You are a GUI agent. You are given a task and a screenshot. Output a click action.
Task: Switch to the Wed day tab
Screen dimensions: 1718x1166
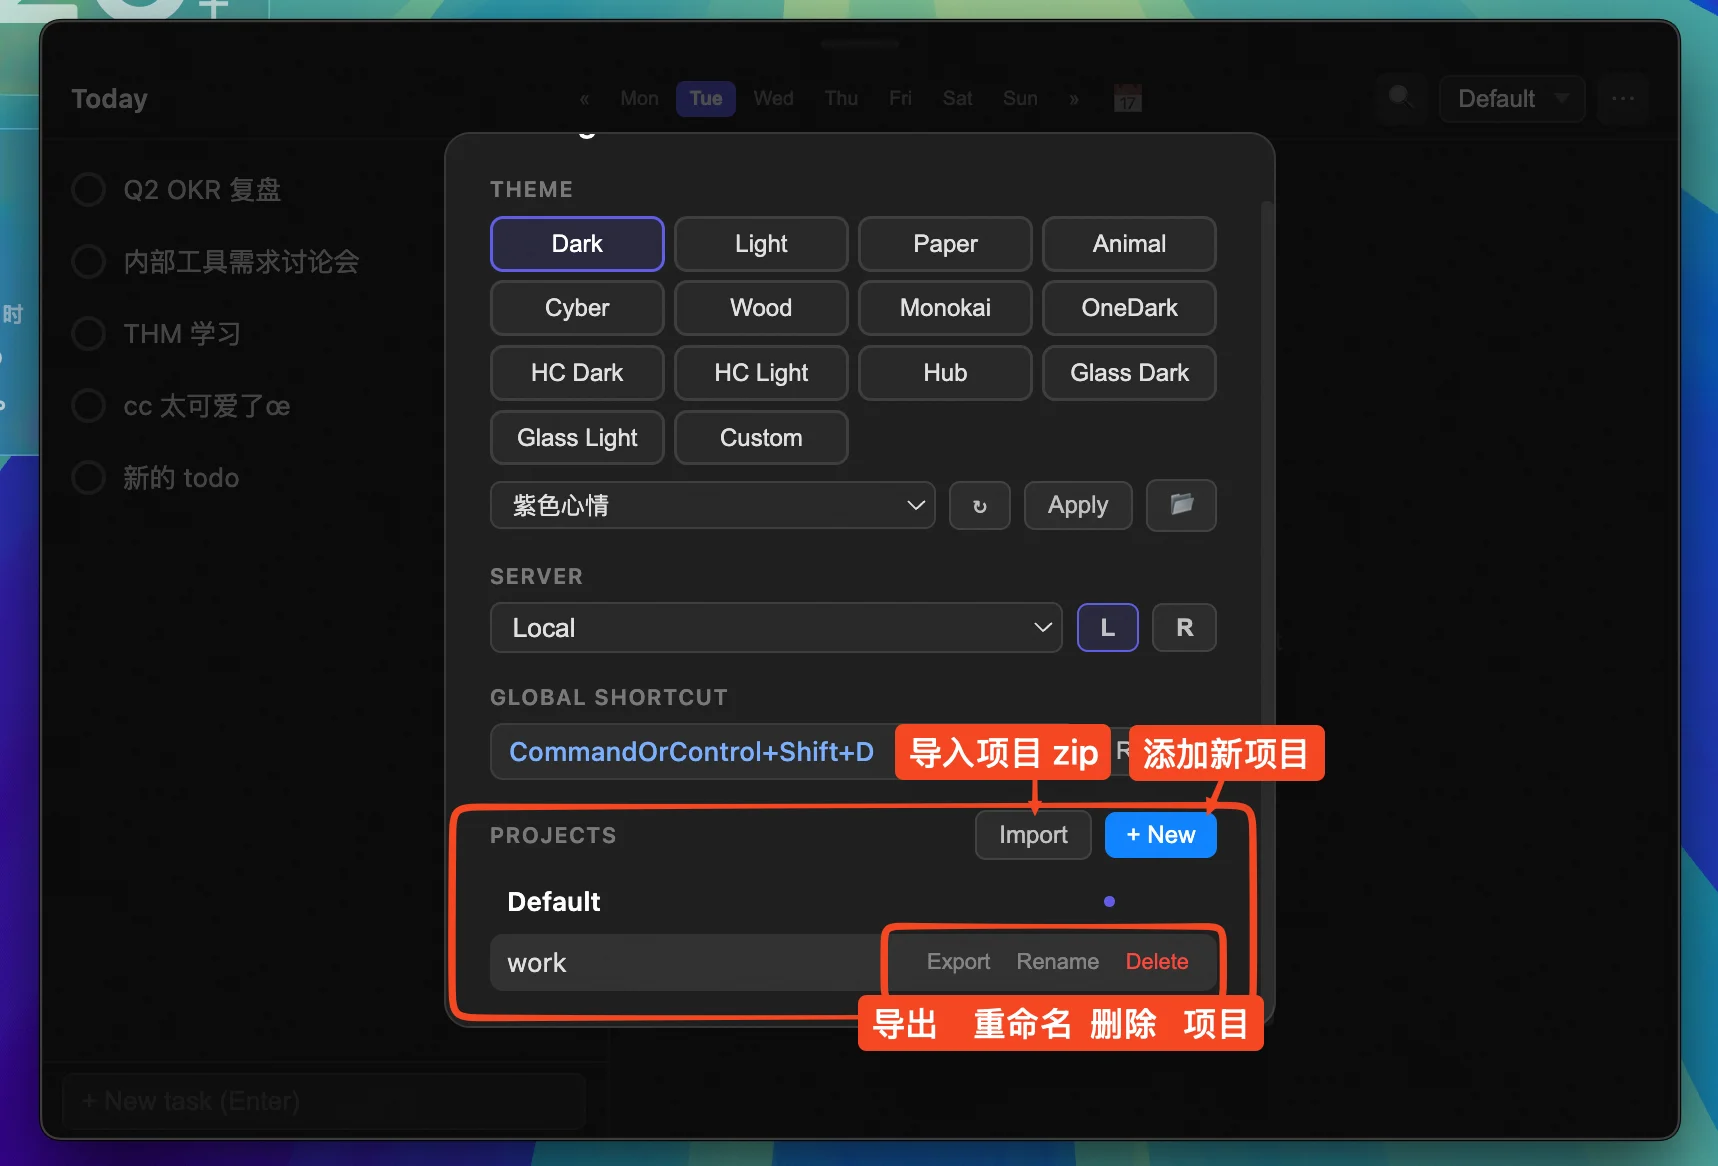pos(773,98)
